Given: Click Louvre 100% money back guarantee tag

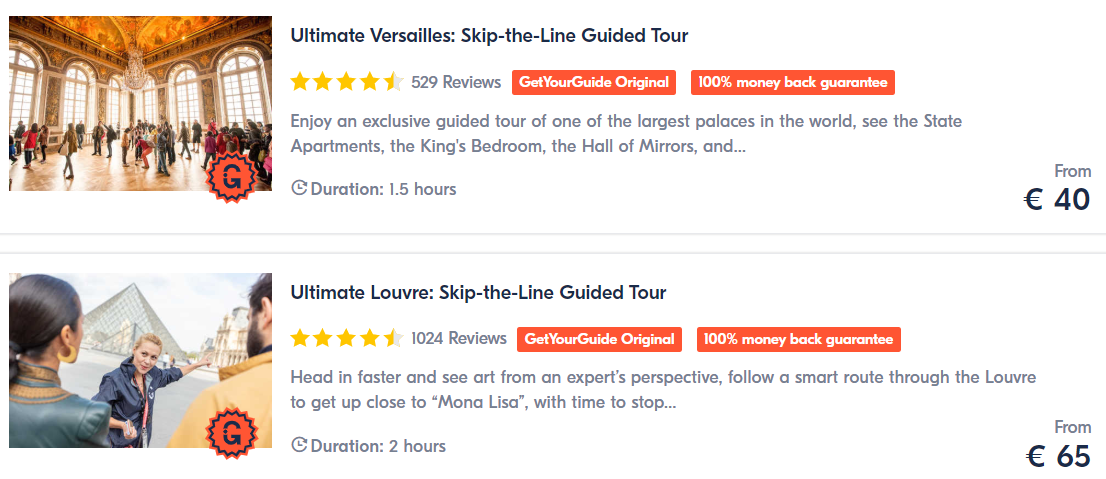Looking at the screenshot, I should 798,339.
